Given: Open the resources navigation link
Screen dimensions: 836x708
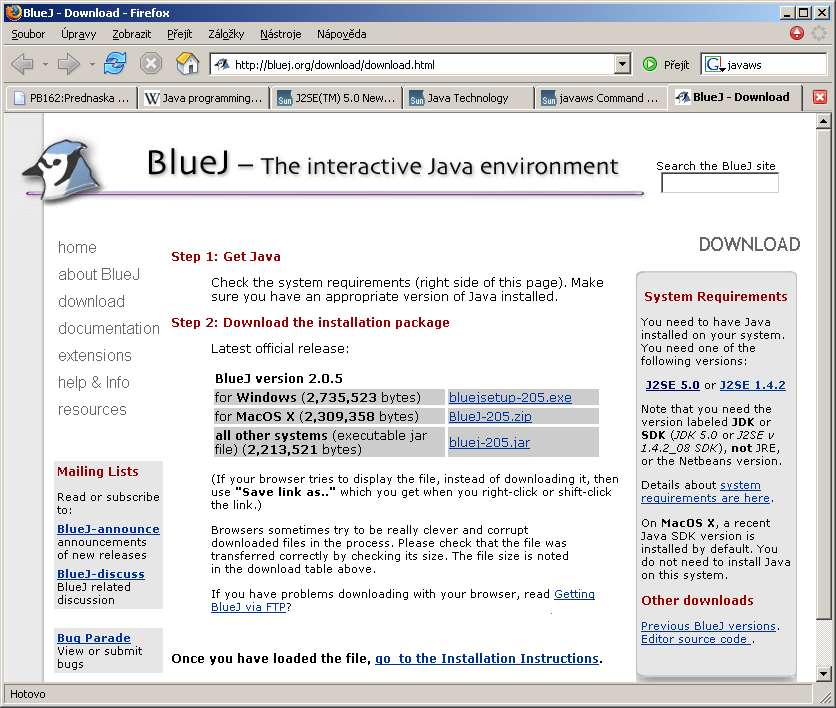Looking at the screenshot, I should pos(92,409).
